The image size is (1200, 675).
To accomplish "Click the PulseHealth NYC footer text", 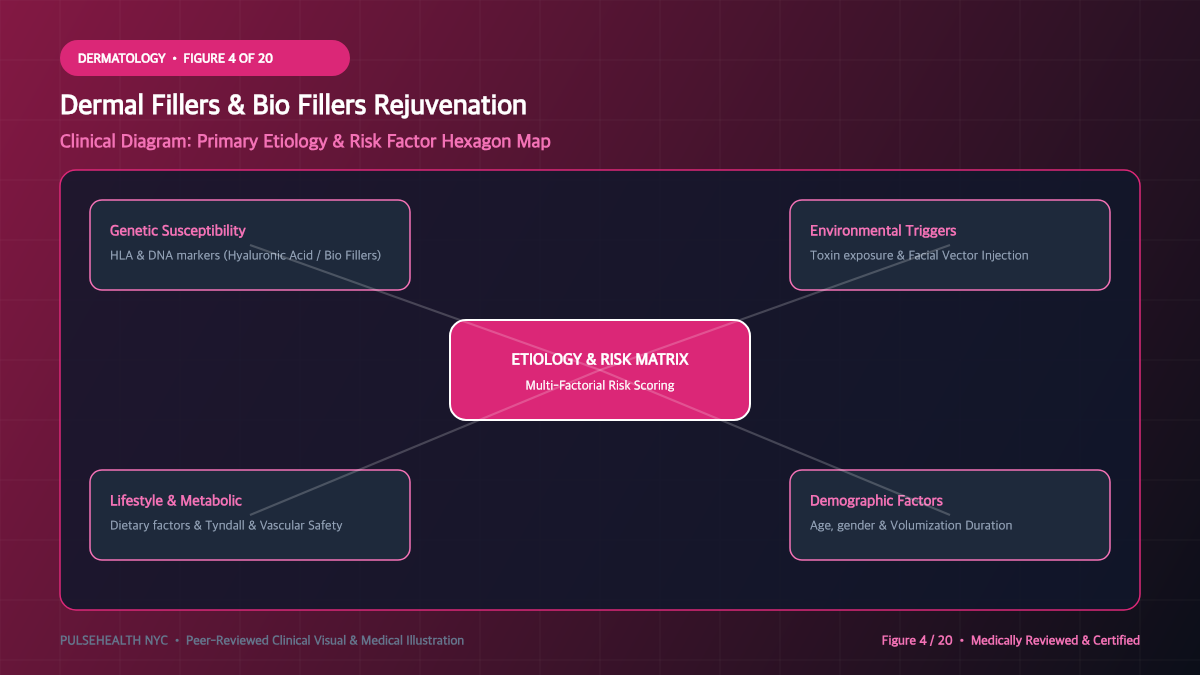I will [262, 640].
